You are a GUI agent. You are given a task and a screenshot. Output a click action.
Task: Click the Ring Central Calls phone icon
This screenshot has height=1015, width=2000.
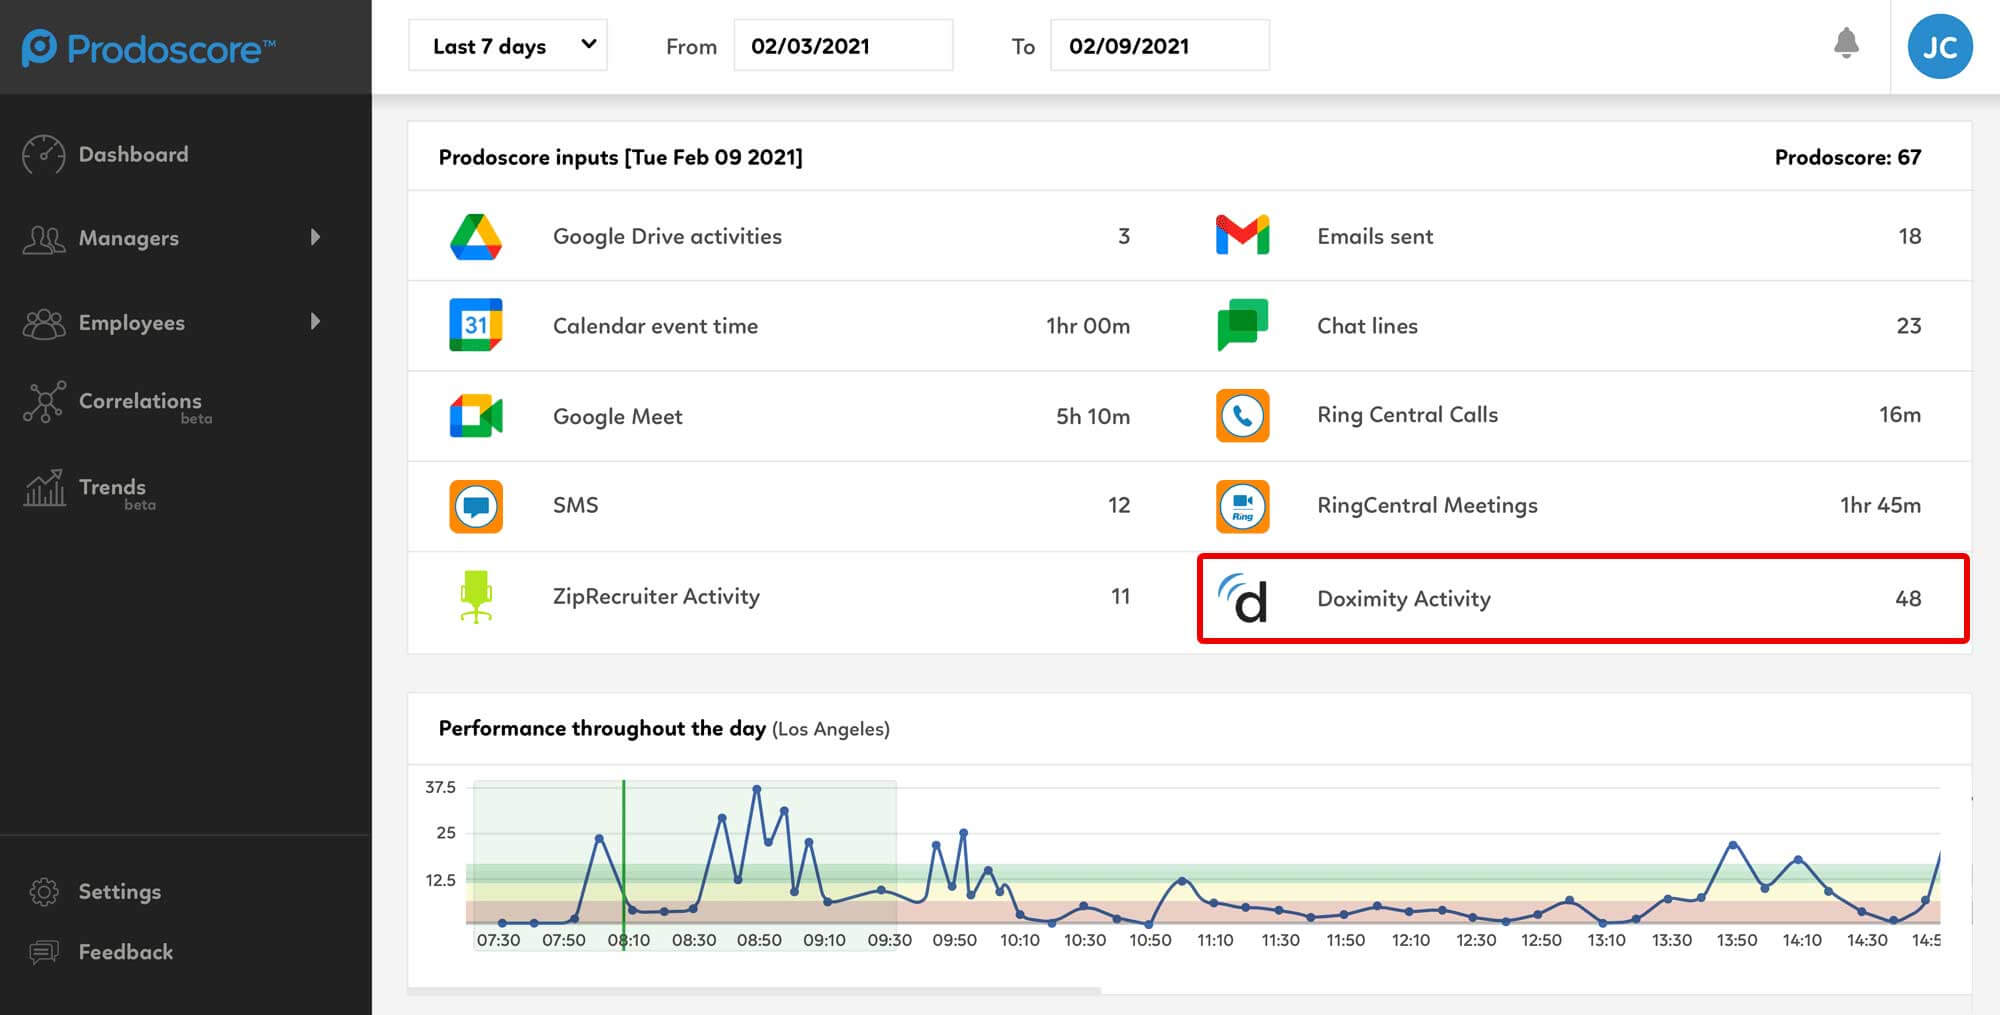pos(1242,415)
